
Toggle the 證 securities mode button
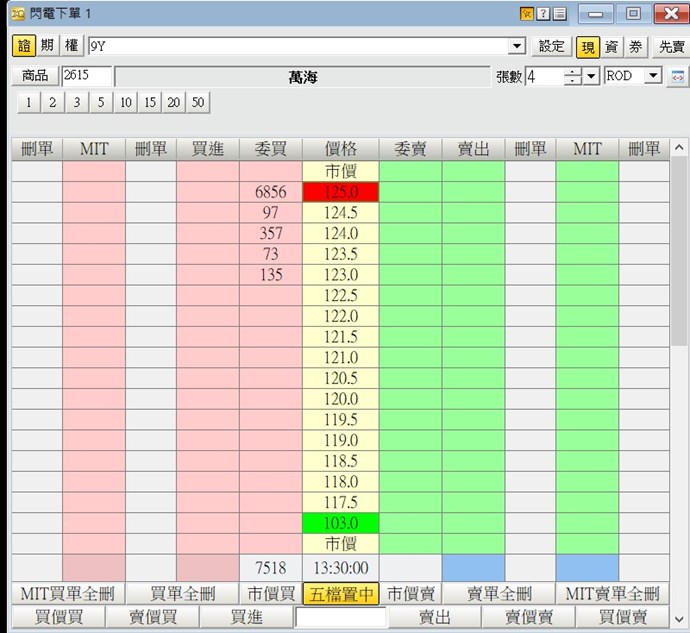23,46
